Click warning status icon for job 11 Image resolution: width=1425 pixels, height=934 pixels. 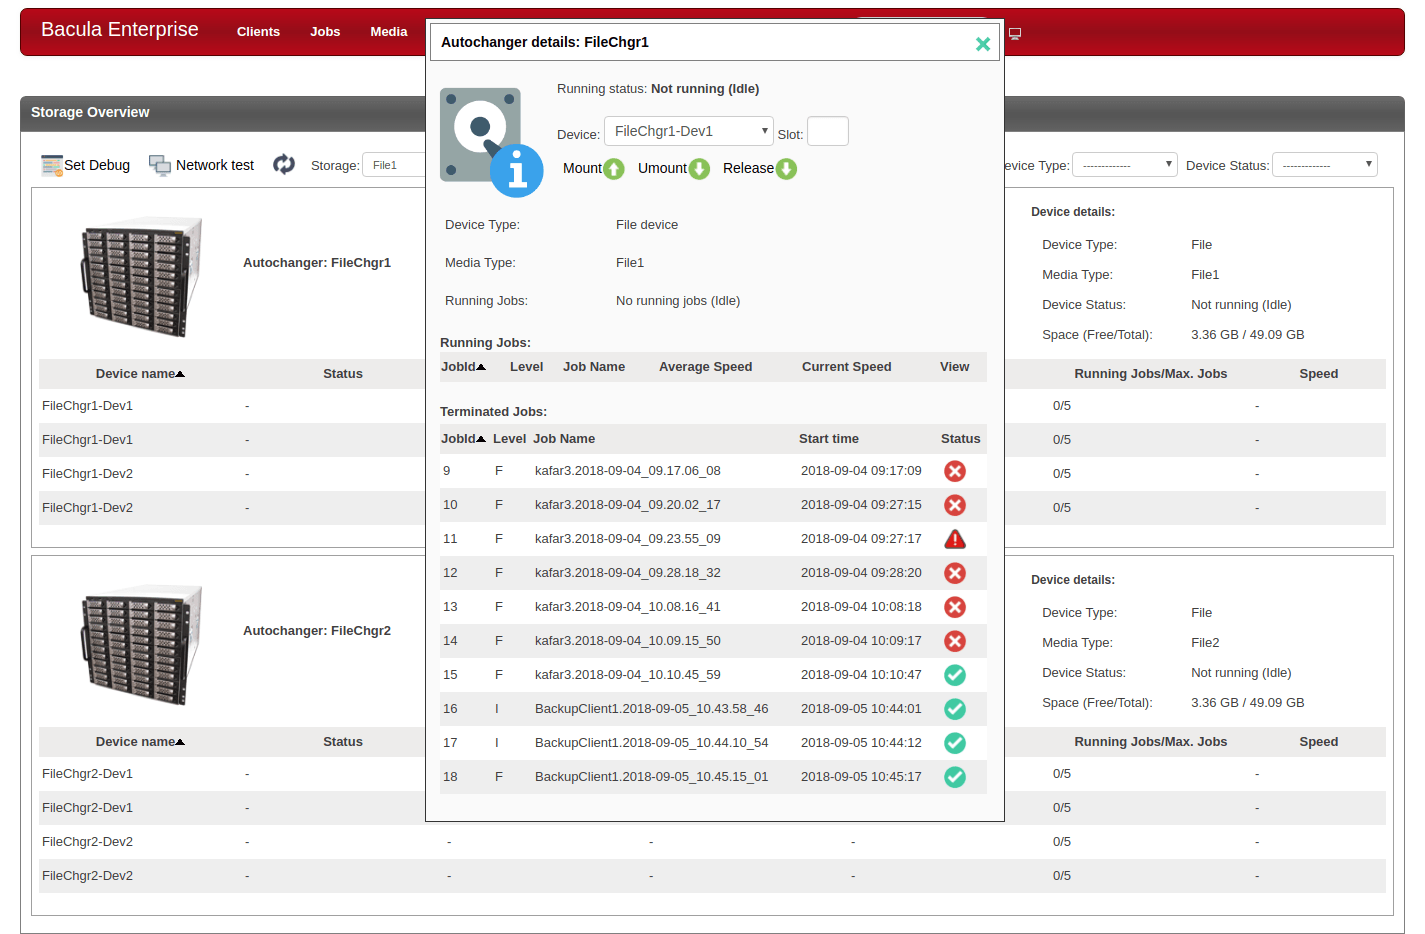coord(955,539)
